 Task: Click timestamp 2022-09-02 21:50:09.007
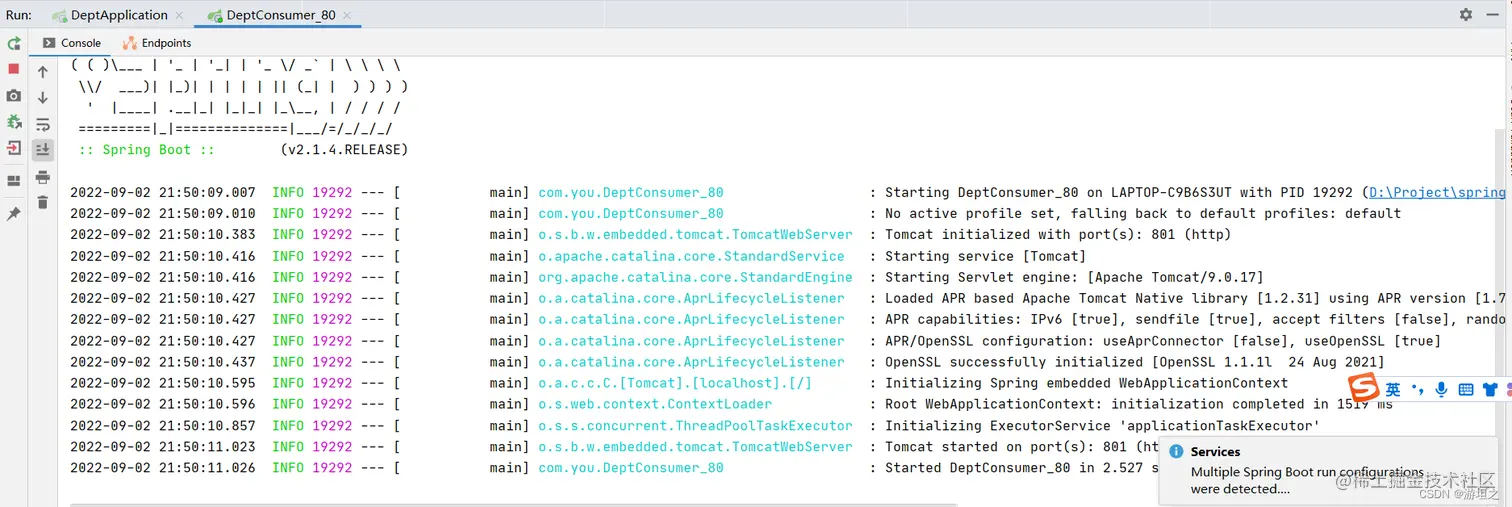click(x=163, y=192)
